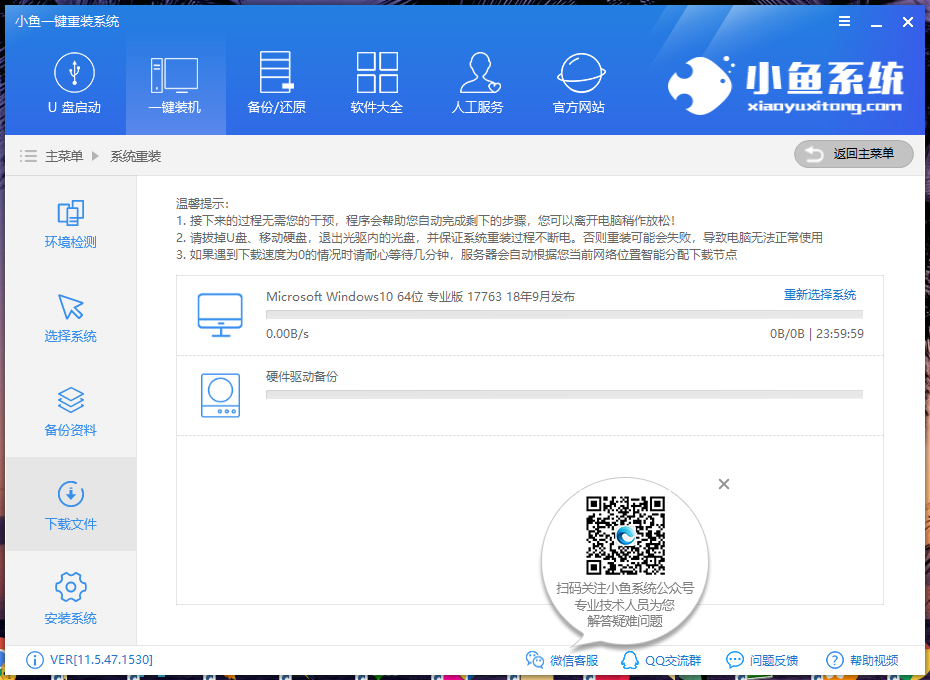930x680 pixels.
Task: Click the 小鱼一键重装系统 window title
Action: click(67, 22)
